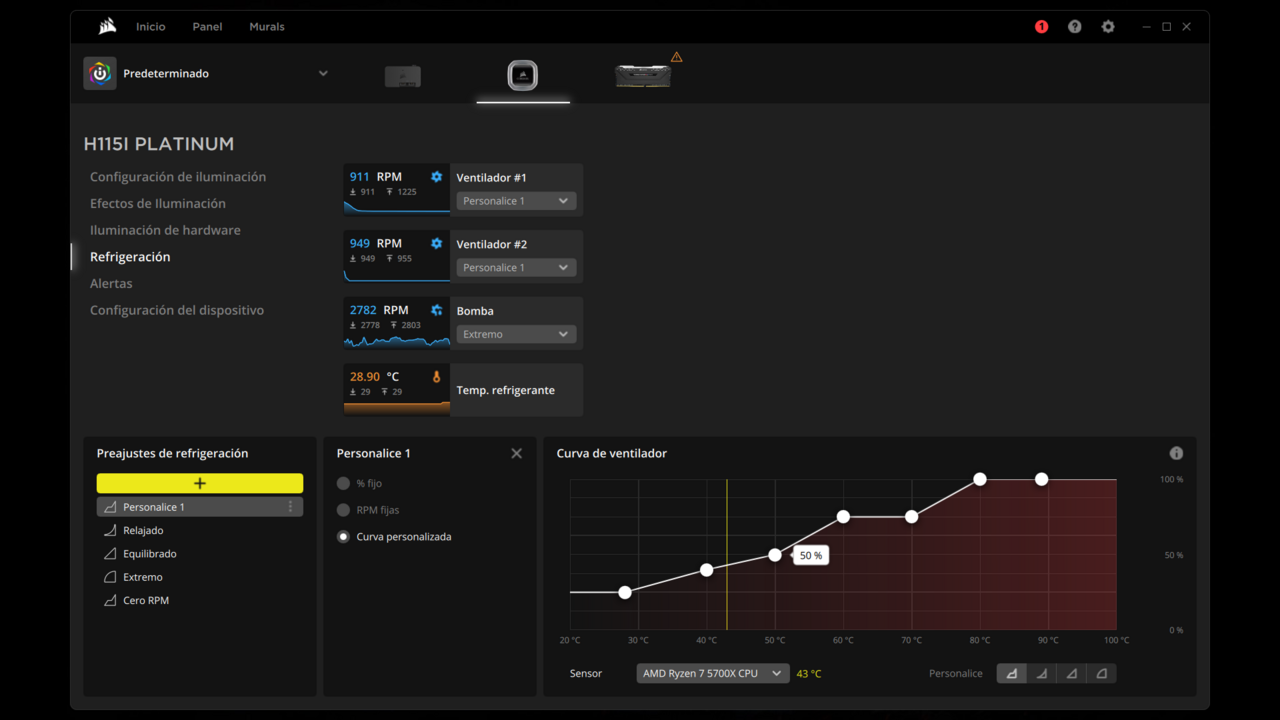Apply the fourth Personalice curve shape icon
Viewport: 1280px width, 720px height.
tap(1102, 673)
